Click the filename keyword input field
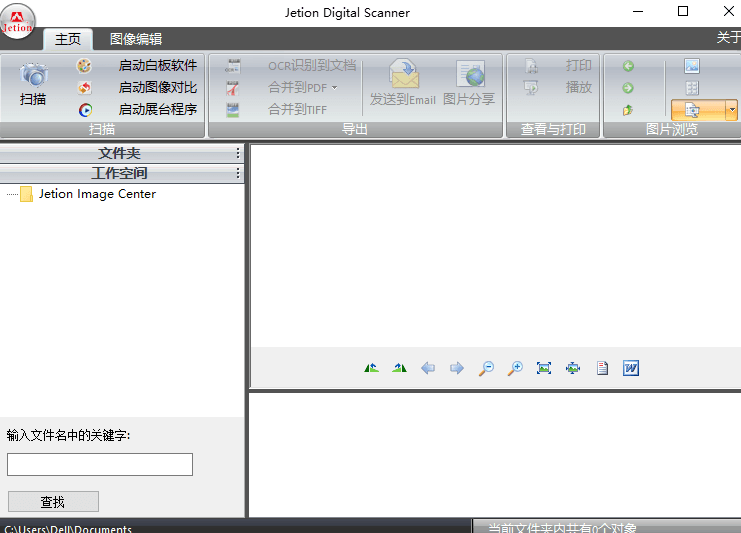The image size is (741, 533). pos(100,464)
